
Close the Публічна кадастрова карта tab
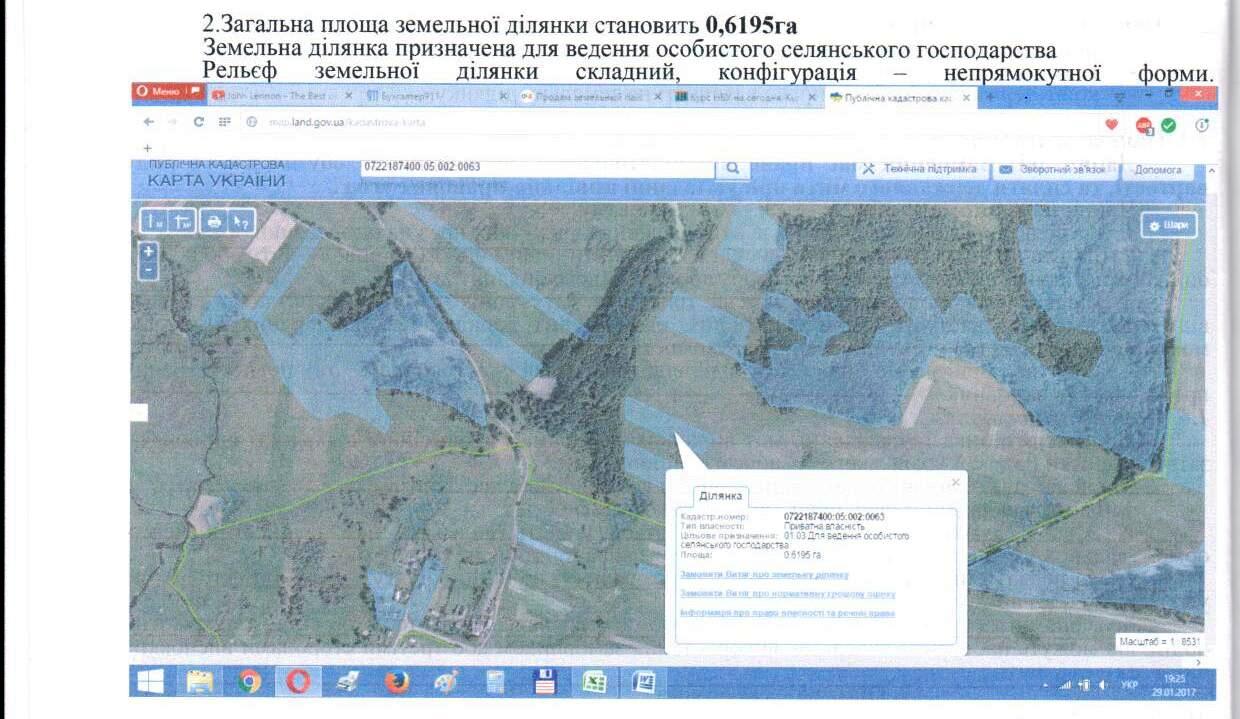coord(967,98)
